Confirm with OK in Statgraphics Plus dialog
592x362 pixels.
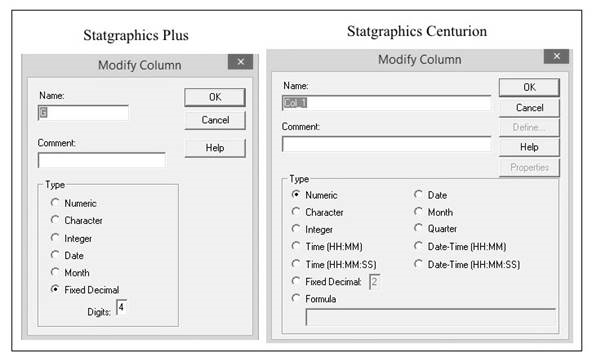[x=215, y=97]
